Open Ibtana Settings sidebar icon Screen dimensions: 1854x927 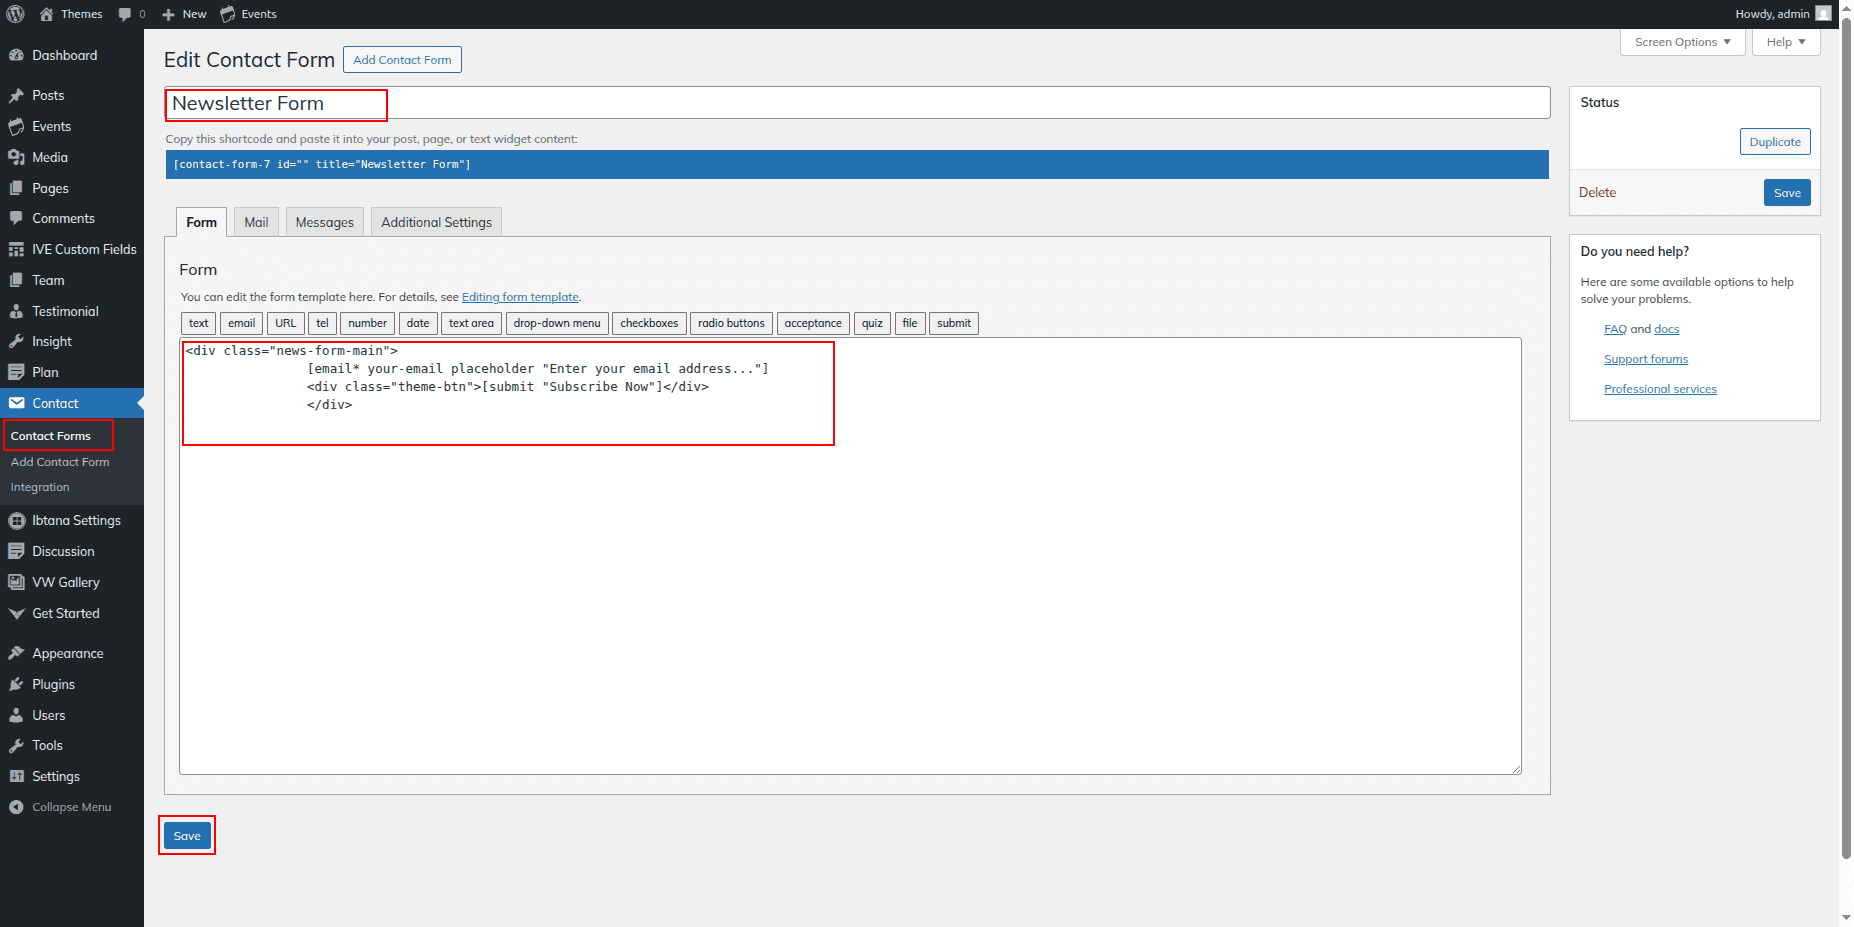click(16, 521)
